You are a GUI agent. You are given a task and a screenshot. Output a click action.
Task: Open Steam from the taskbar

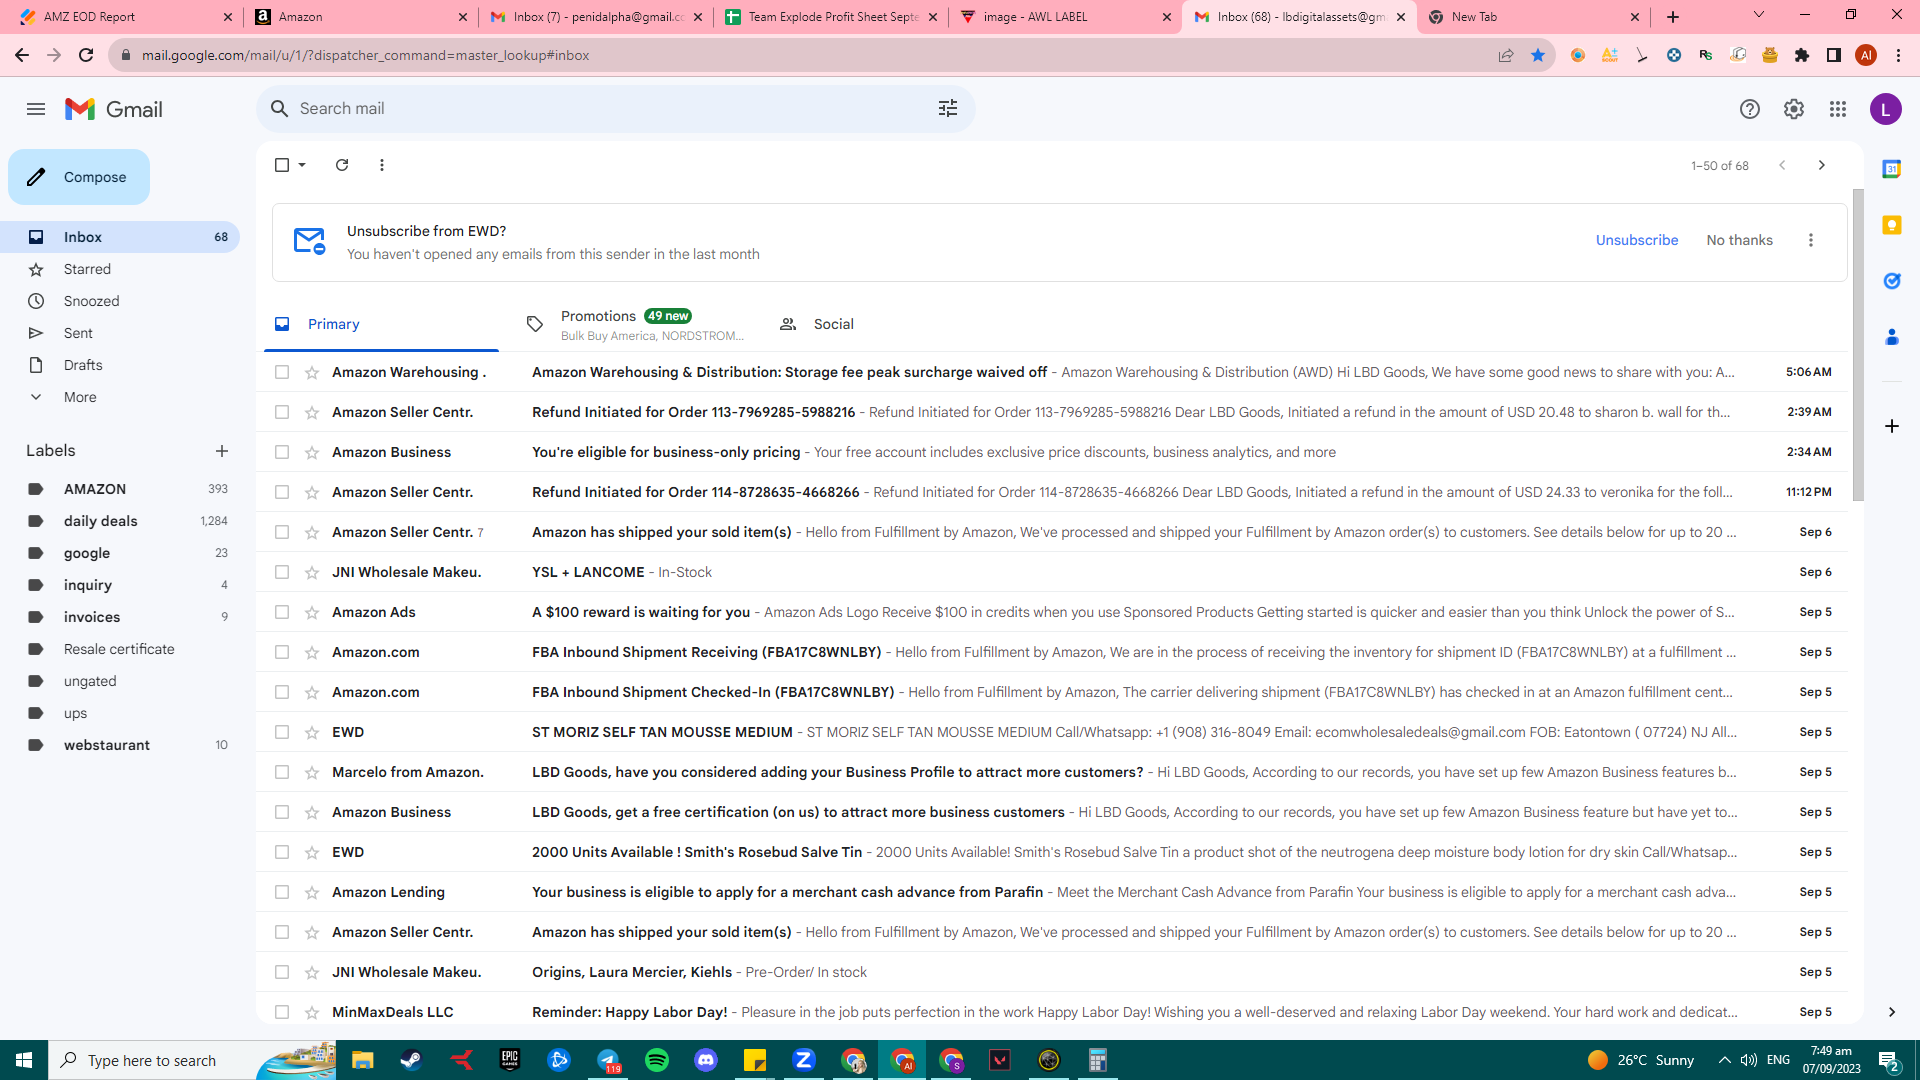(411, 1060)
